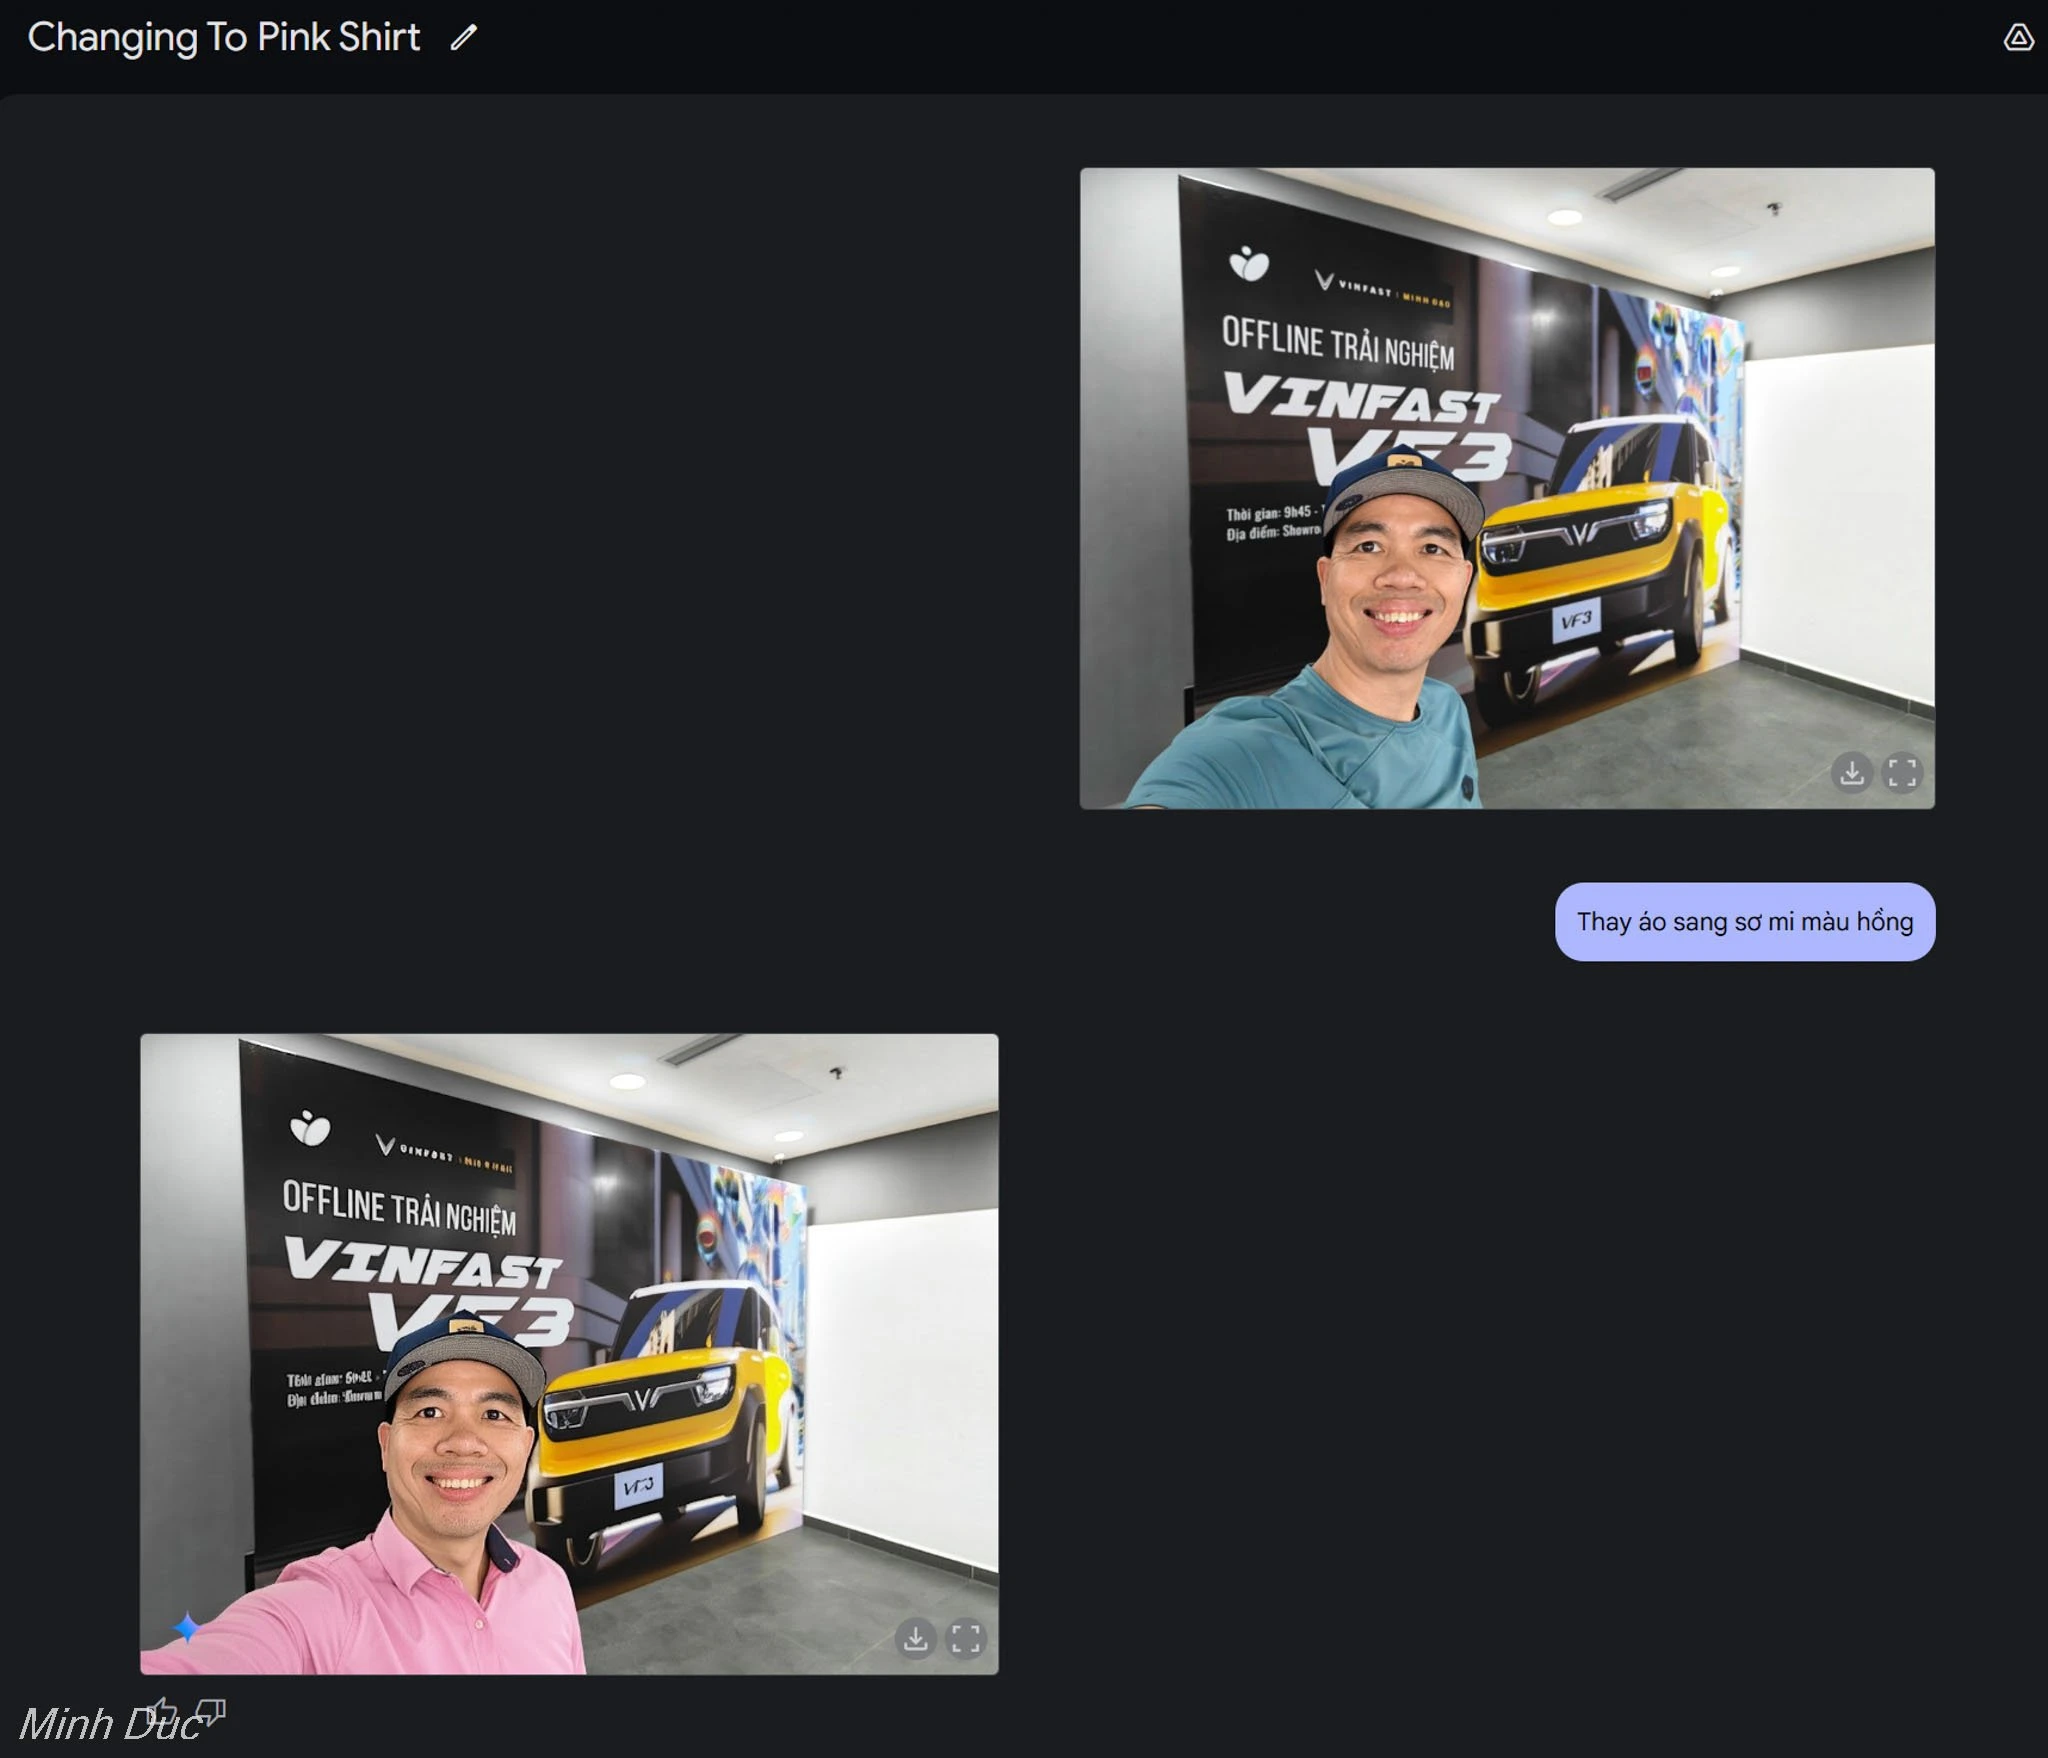Click the 'Changing To Pink Shirt' title
2048x1758 pixels.
point(224,38)
